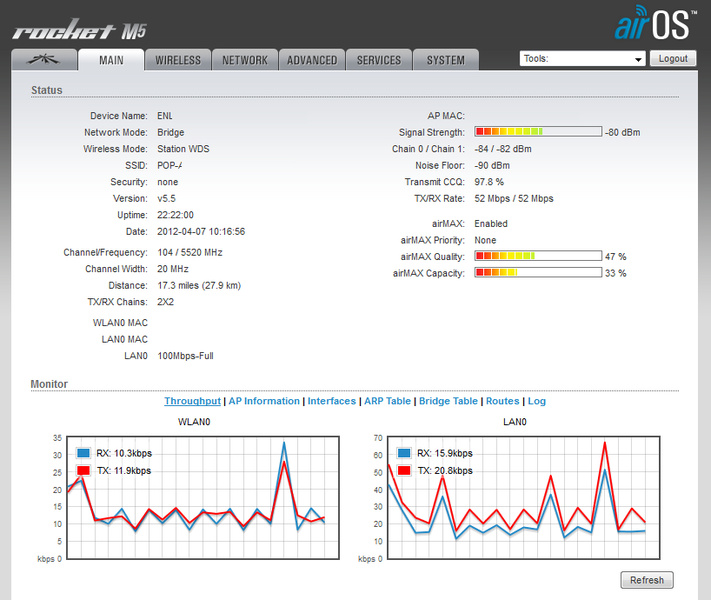The height and width of the screenshot is (600, 711).
Task: Open the Ubiquiti logo tab
Action: (44, 60)
